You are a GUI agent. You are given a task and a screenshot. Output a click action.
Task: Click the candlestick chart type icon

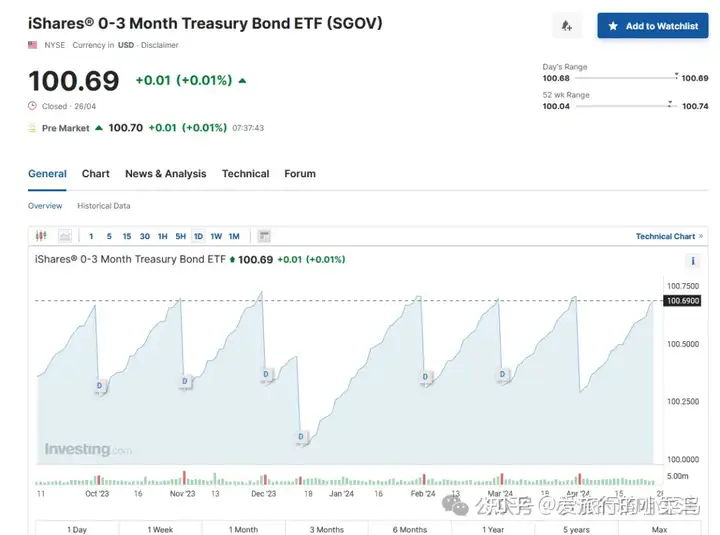[41, 236]
